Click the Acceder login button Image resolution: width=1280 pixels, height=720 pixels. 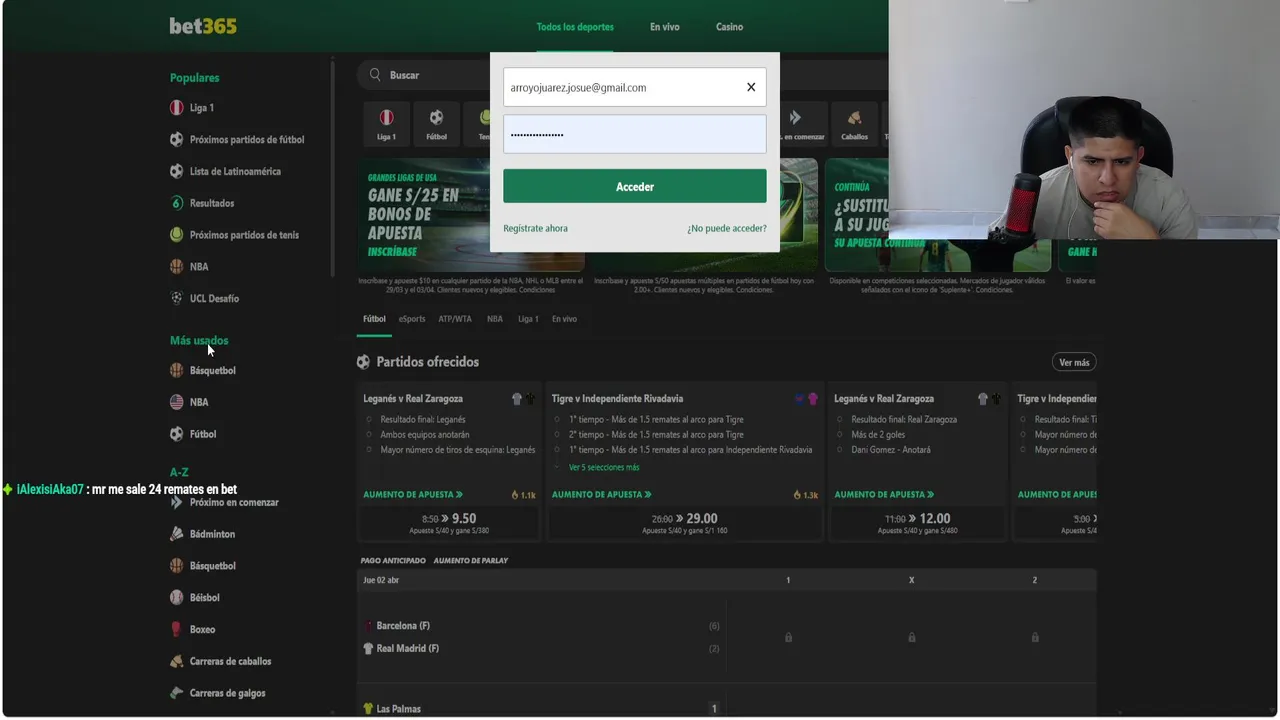[635, 186]
